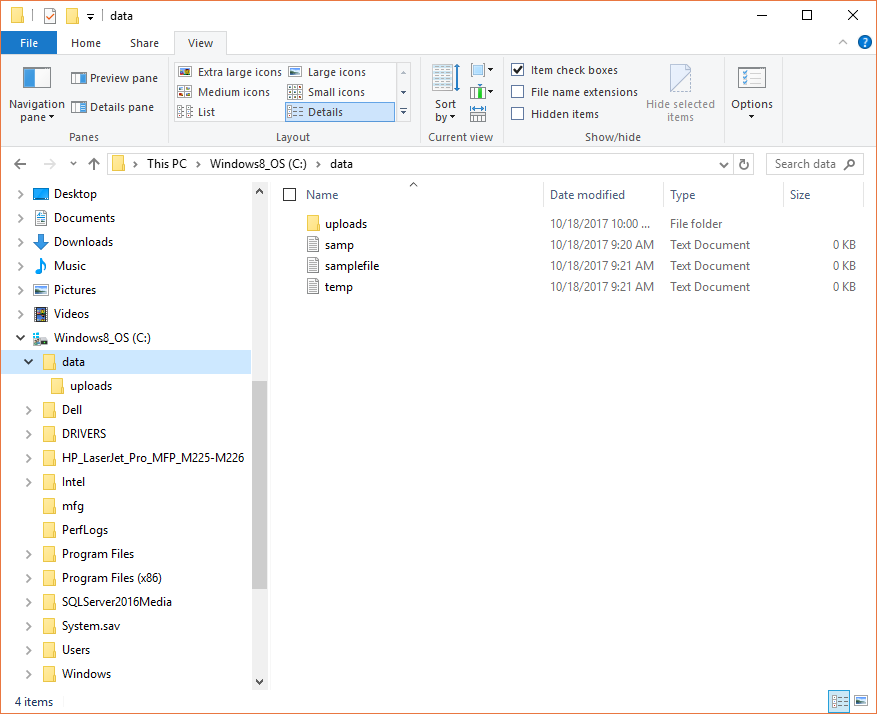Open the Navigation pane menu
This screenshot has width=877, height=714.
click(36, 94)
